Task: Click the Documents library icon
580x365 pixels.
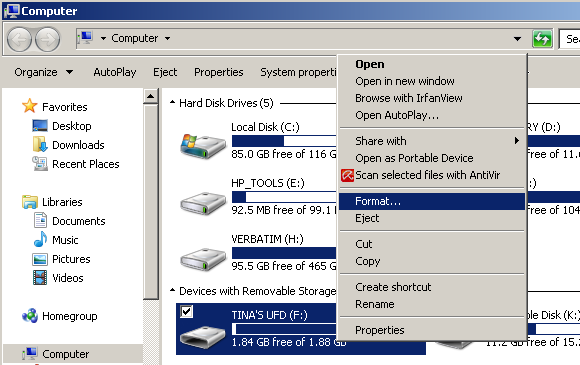Action: tap(40, 220)
